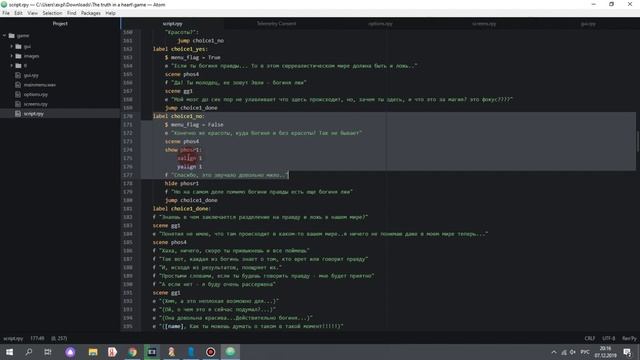Open the Edit menu

18,13
